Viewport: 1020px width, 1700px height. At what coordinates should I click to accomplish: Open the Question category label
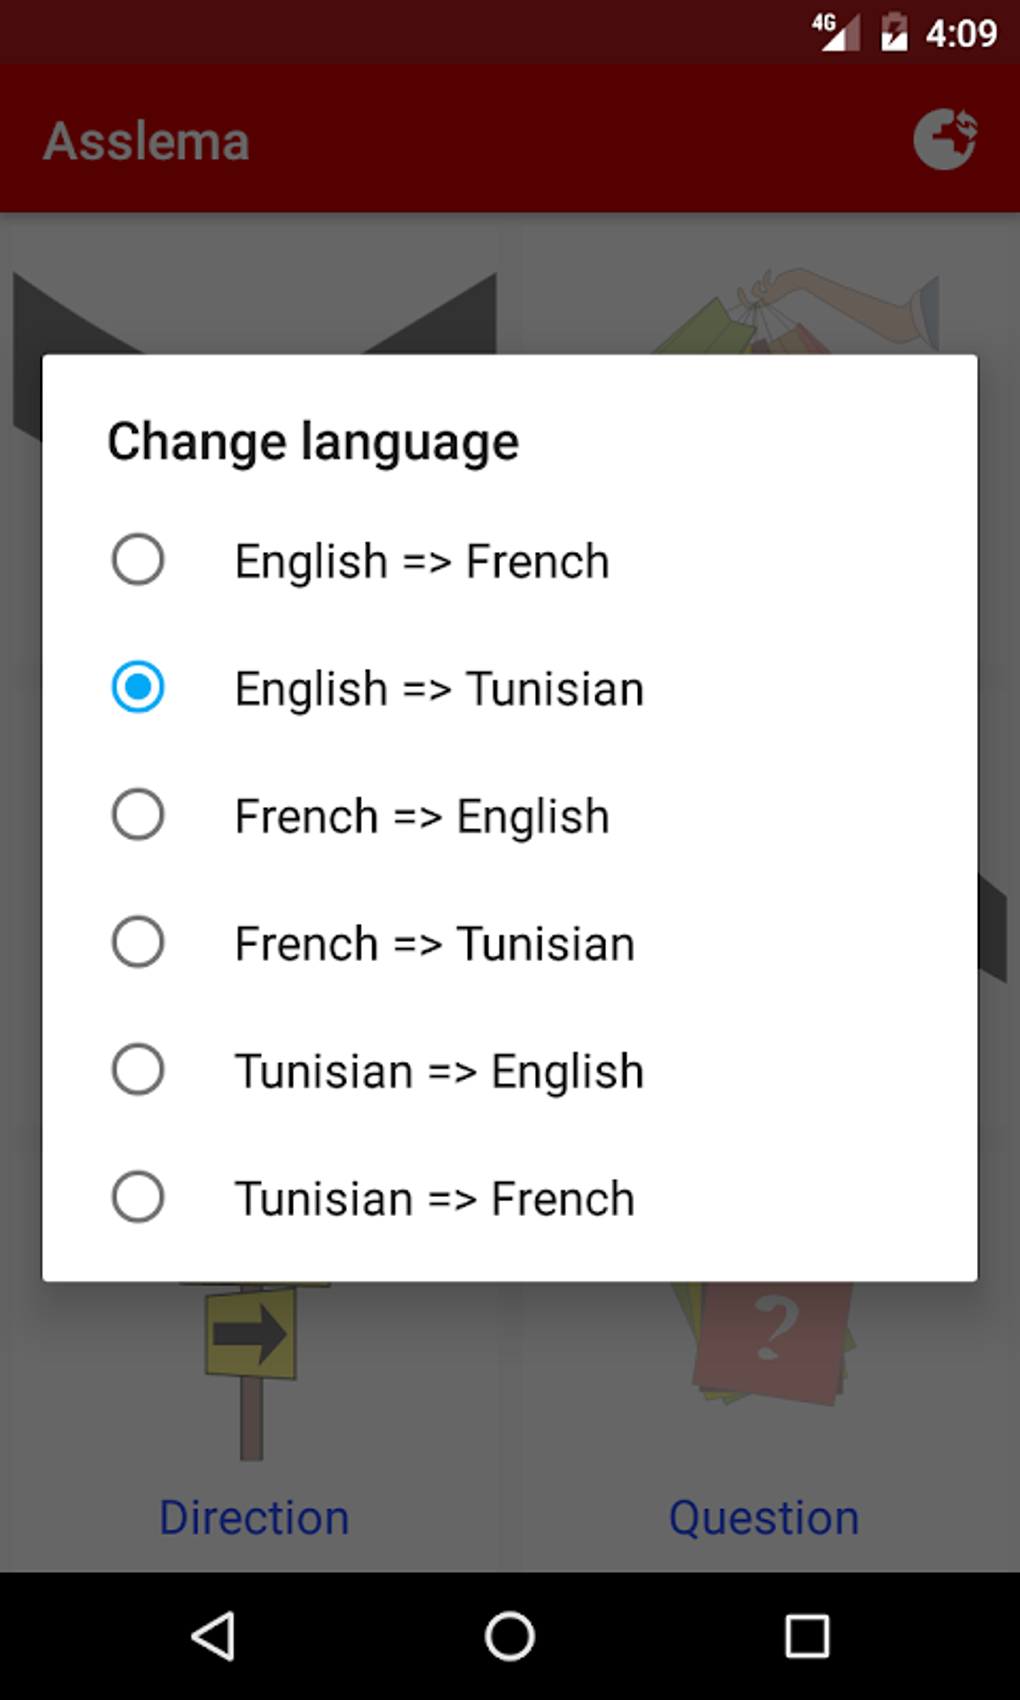(x=764, y=1517)
